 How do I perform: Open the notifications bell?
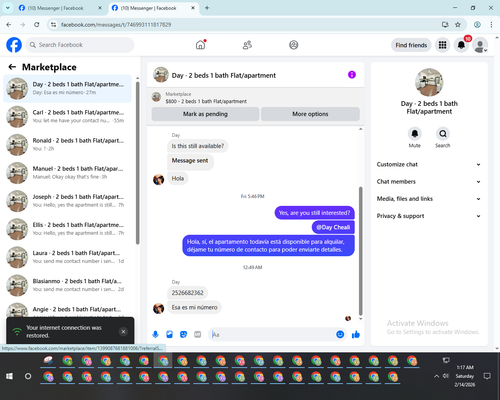(x=461, y=45)
